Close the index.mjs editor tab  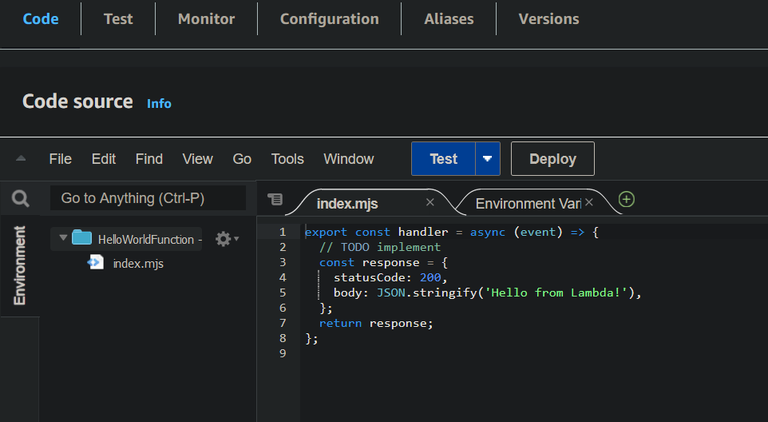(x=430, y=203)
